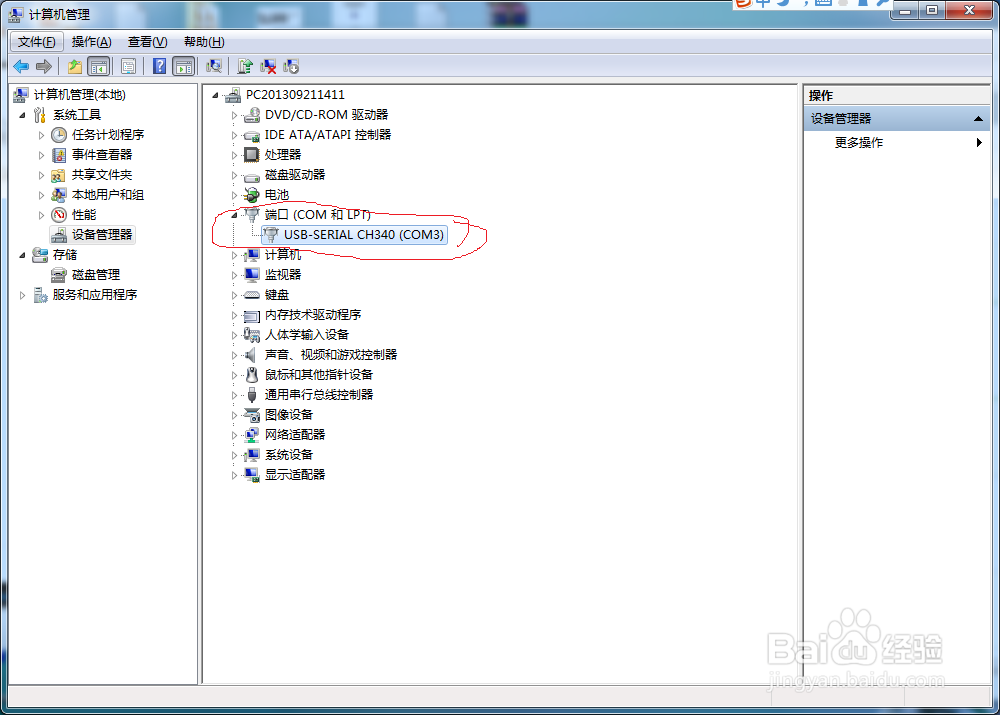
Task: Collapse the 存储 tree node
Action: [x=23, y=255]
